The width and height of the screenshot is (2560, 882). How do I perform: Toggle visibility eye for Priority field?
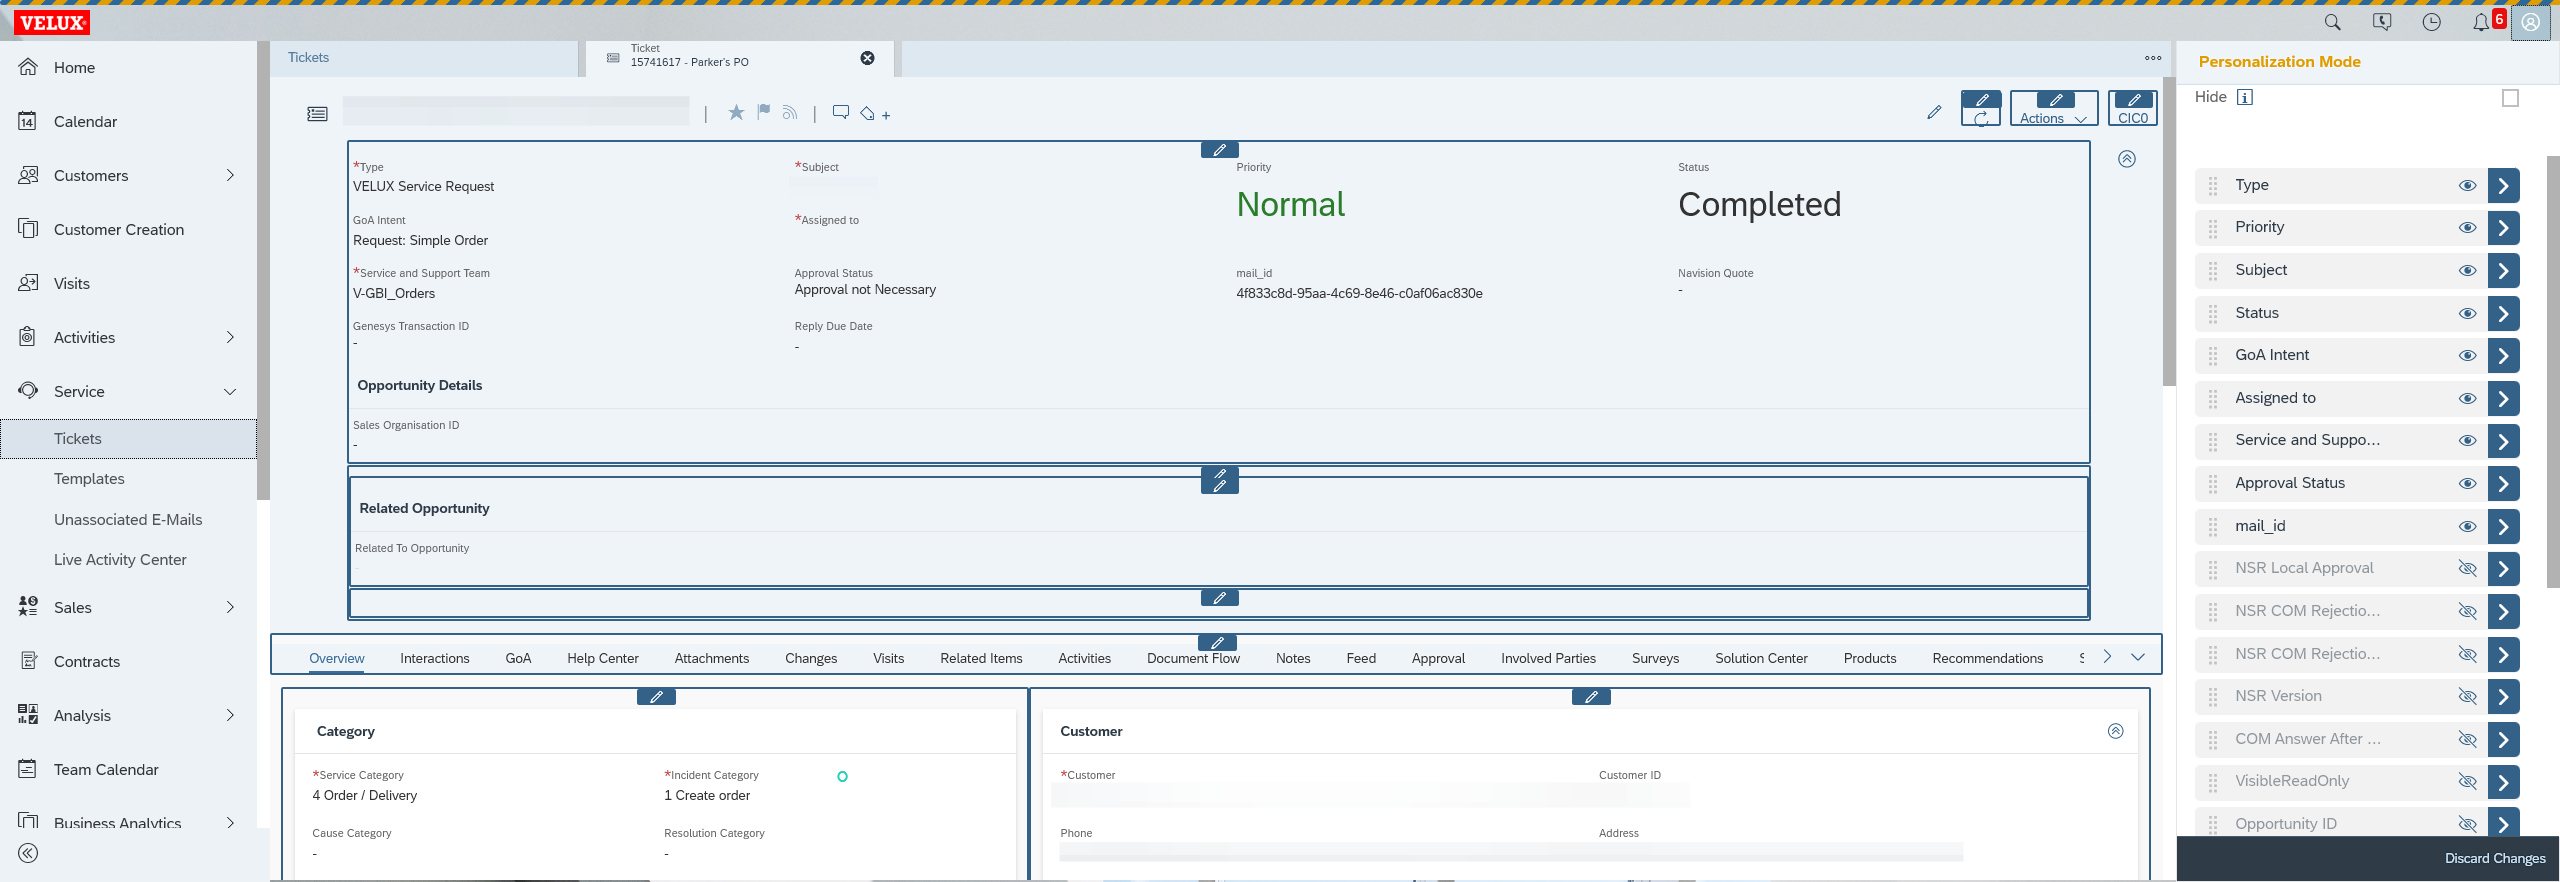click(2467, 228)
